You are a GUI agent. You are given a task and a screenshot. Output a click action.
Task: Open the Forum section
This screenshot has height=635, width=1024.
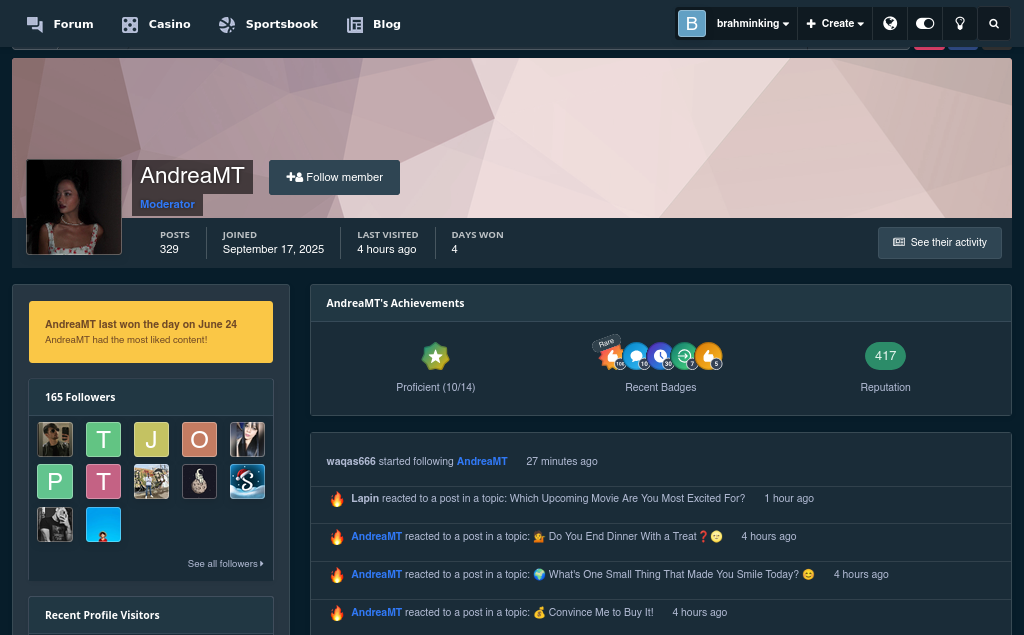pos(60,24)
